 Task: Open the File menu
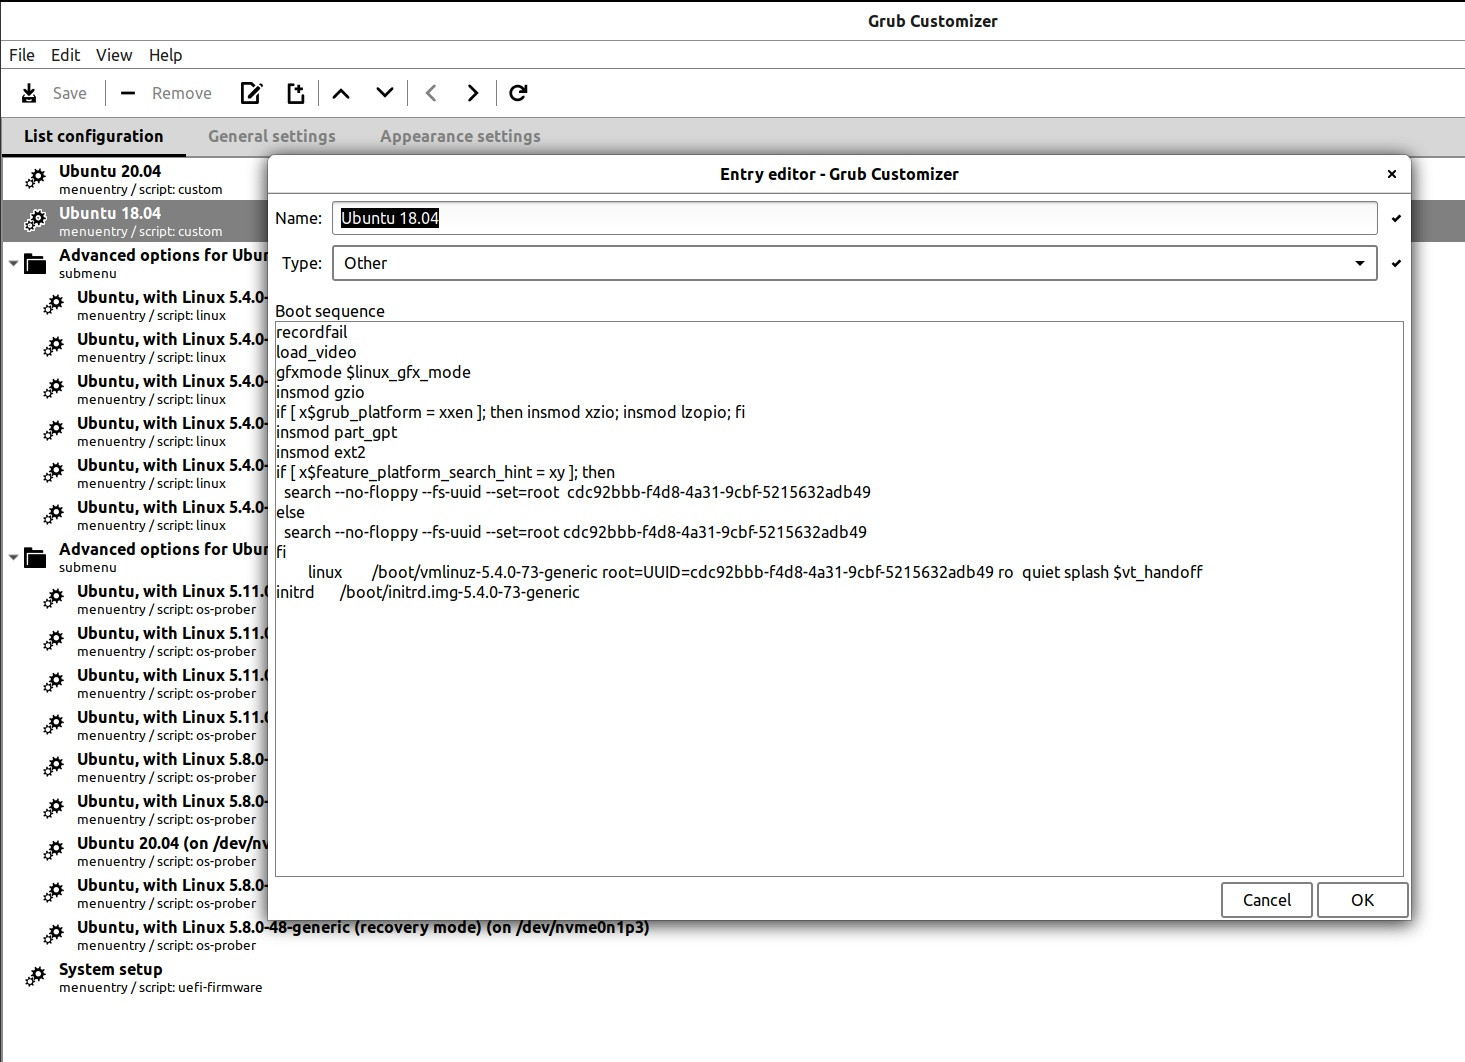coord(22,55)
